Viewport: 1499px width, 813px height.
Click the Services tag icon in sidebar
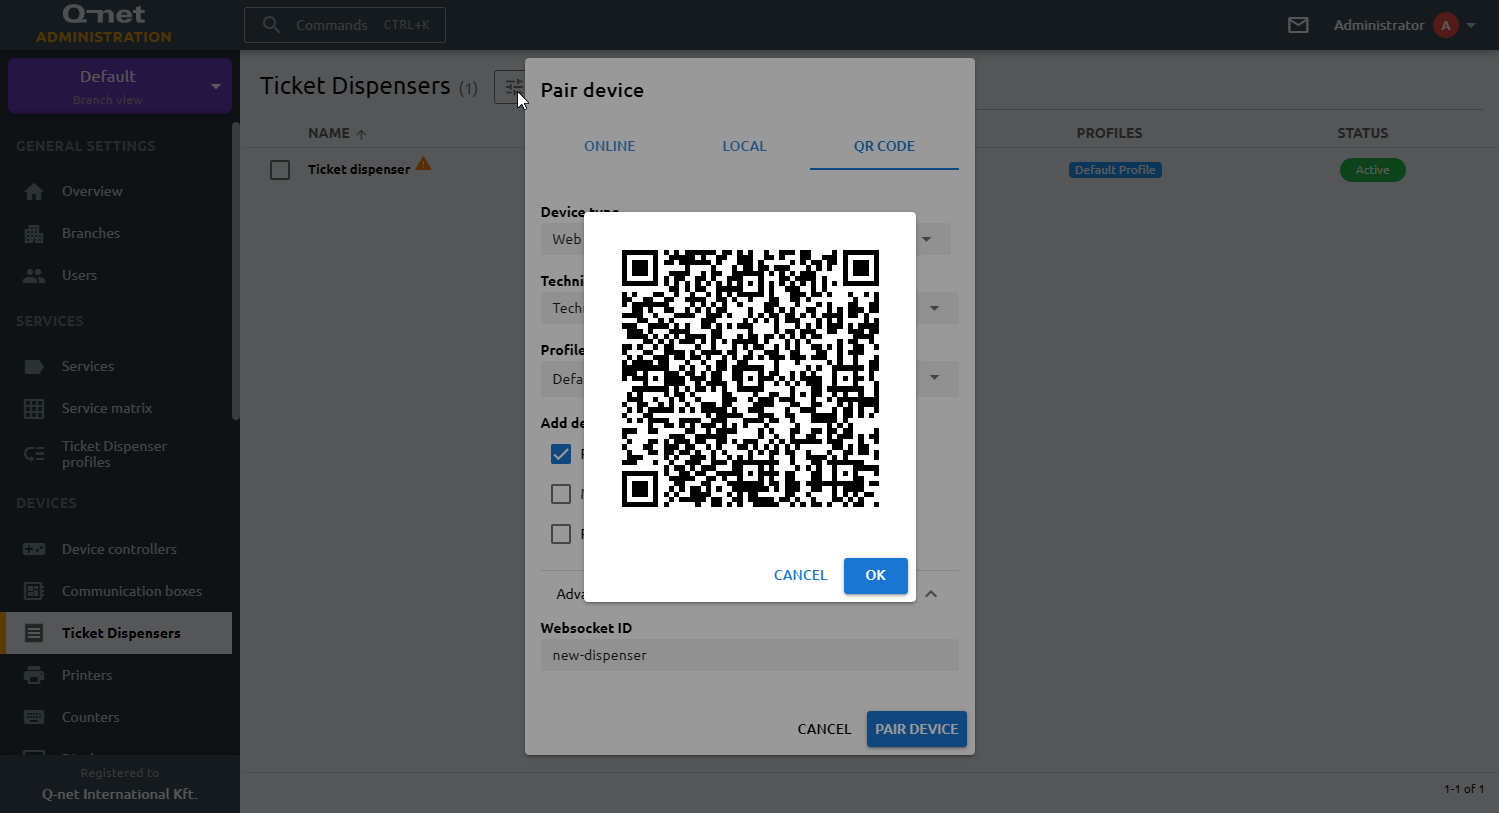pyautogui.click(x=34, y=366)
